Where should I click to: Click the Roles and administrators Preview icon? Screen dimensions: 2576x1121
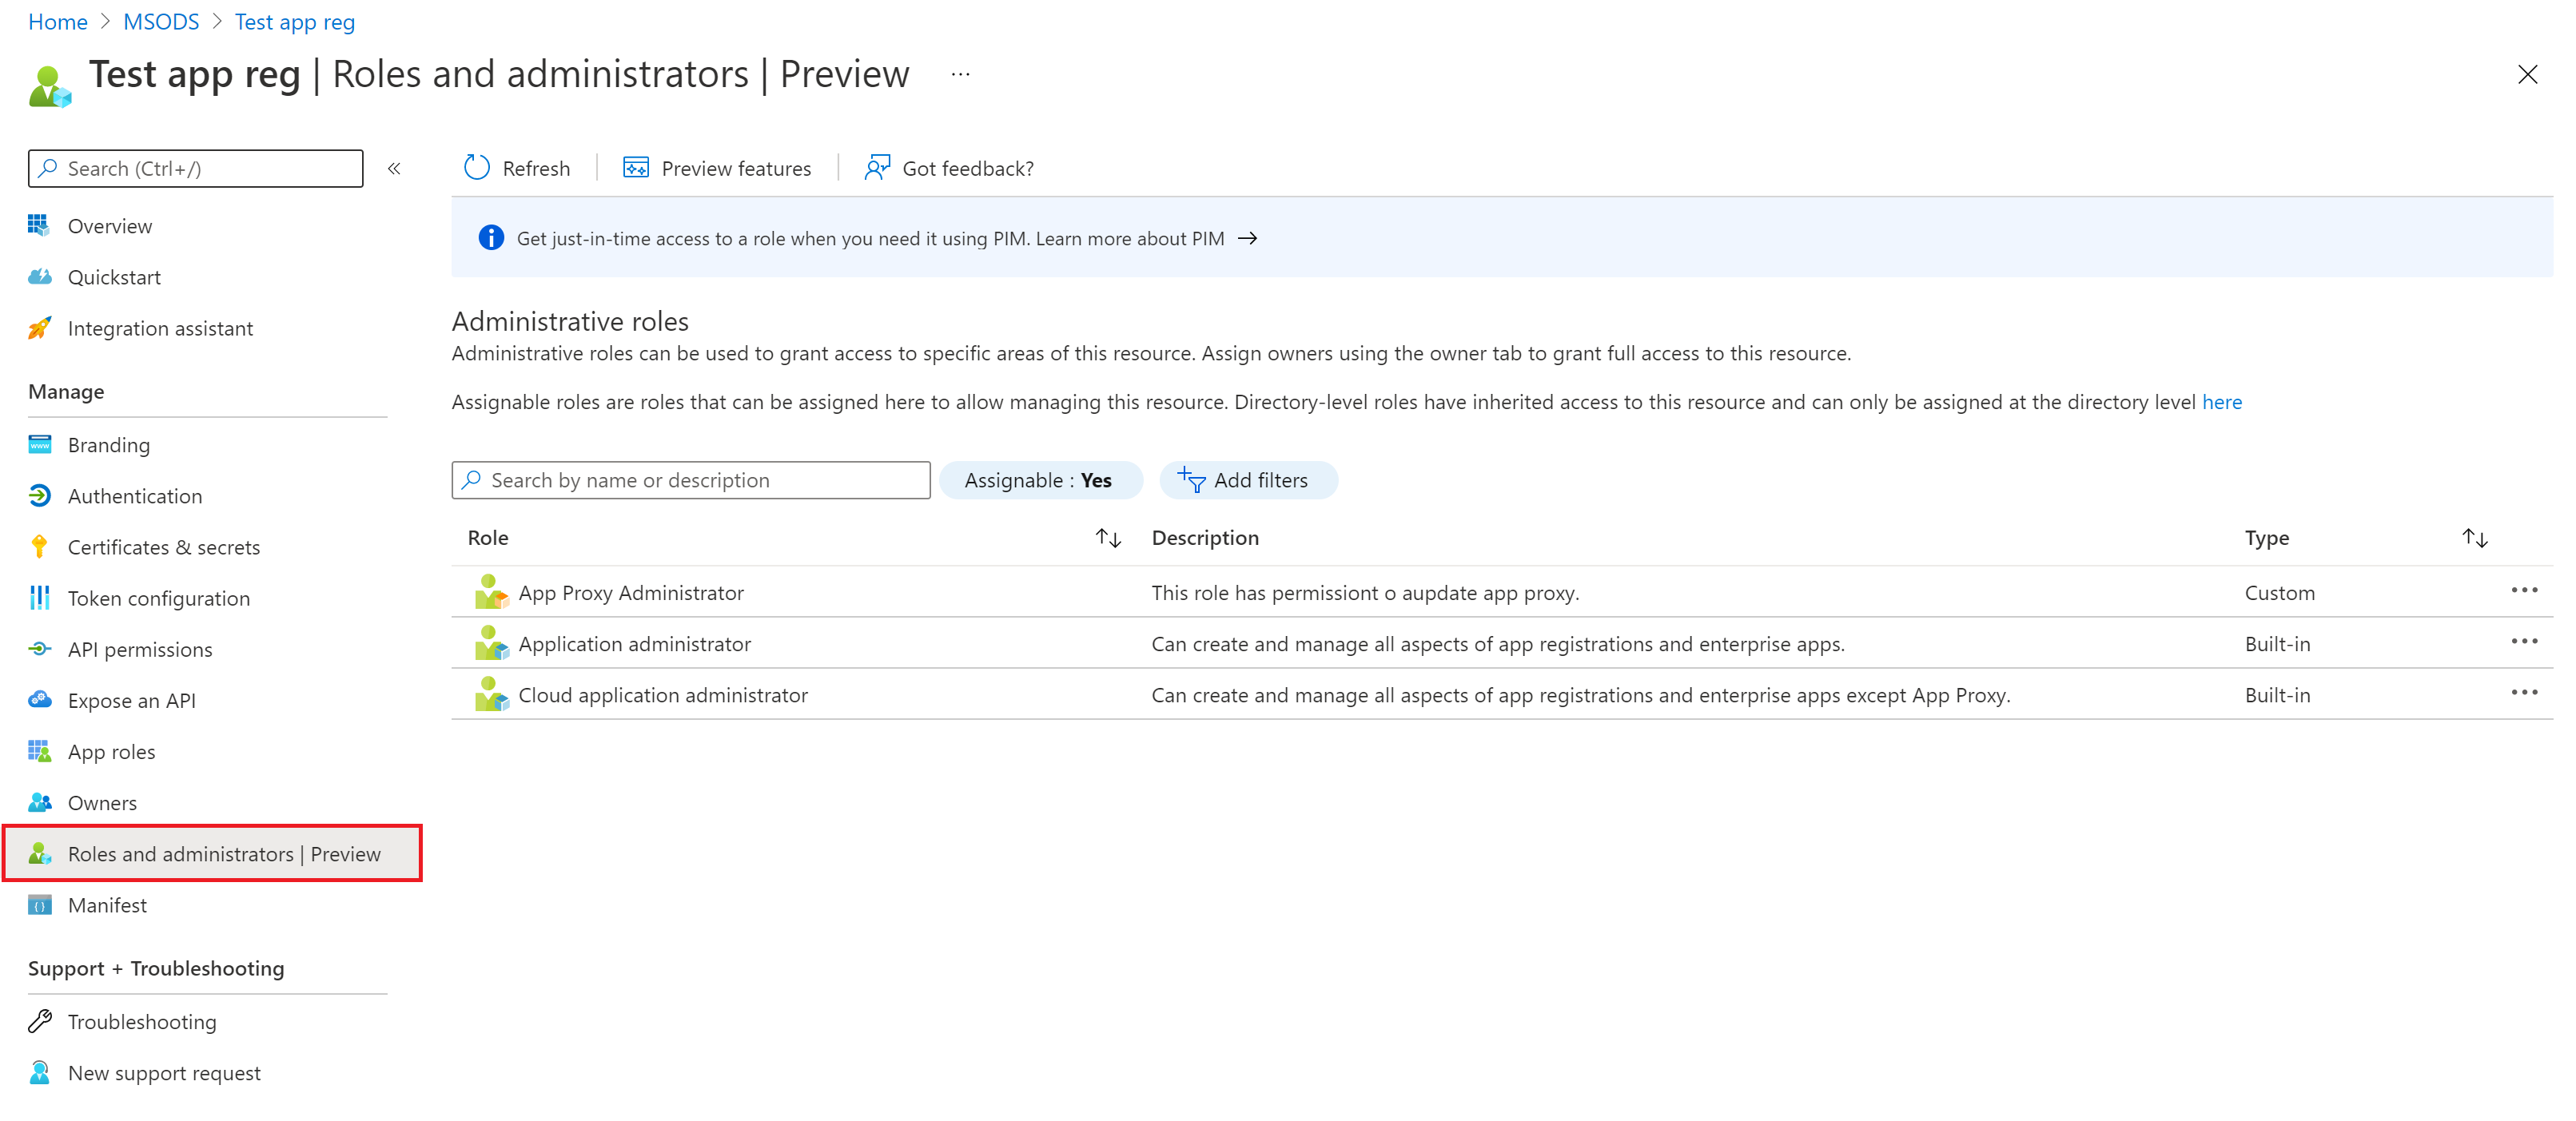(41, 852)
